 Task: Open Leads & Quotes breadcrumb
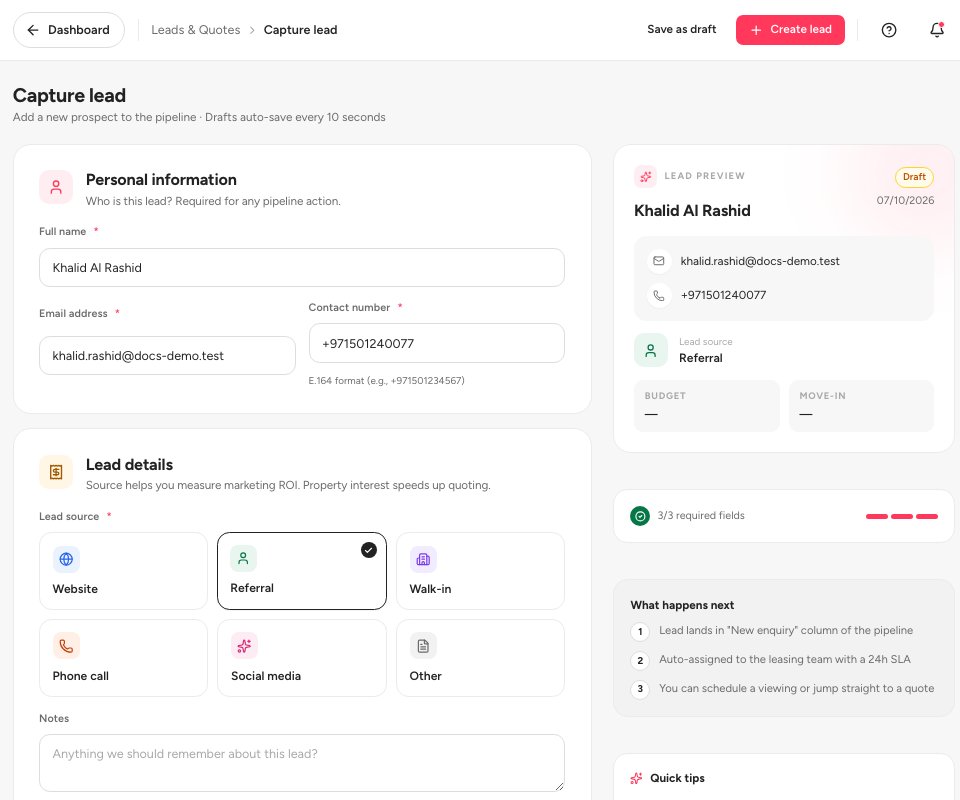tap(196, 30)
